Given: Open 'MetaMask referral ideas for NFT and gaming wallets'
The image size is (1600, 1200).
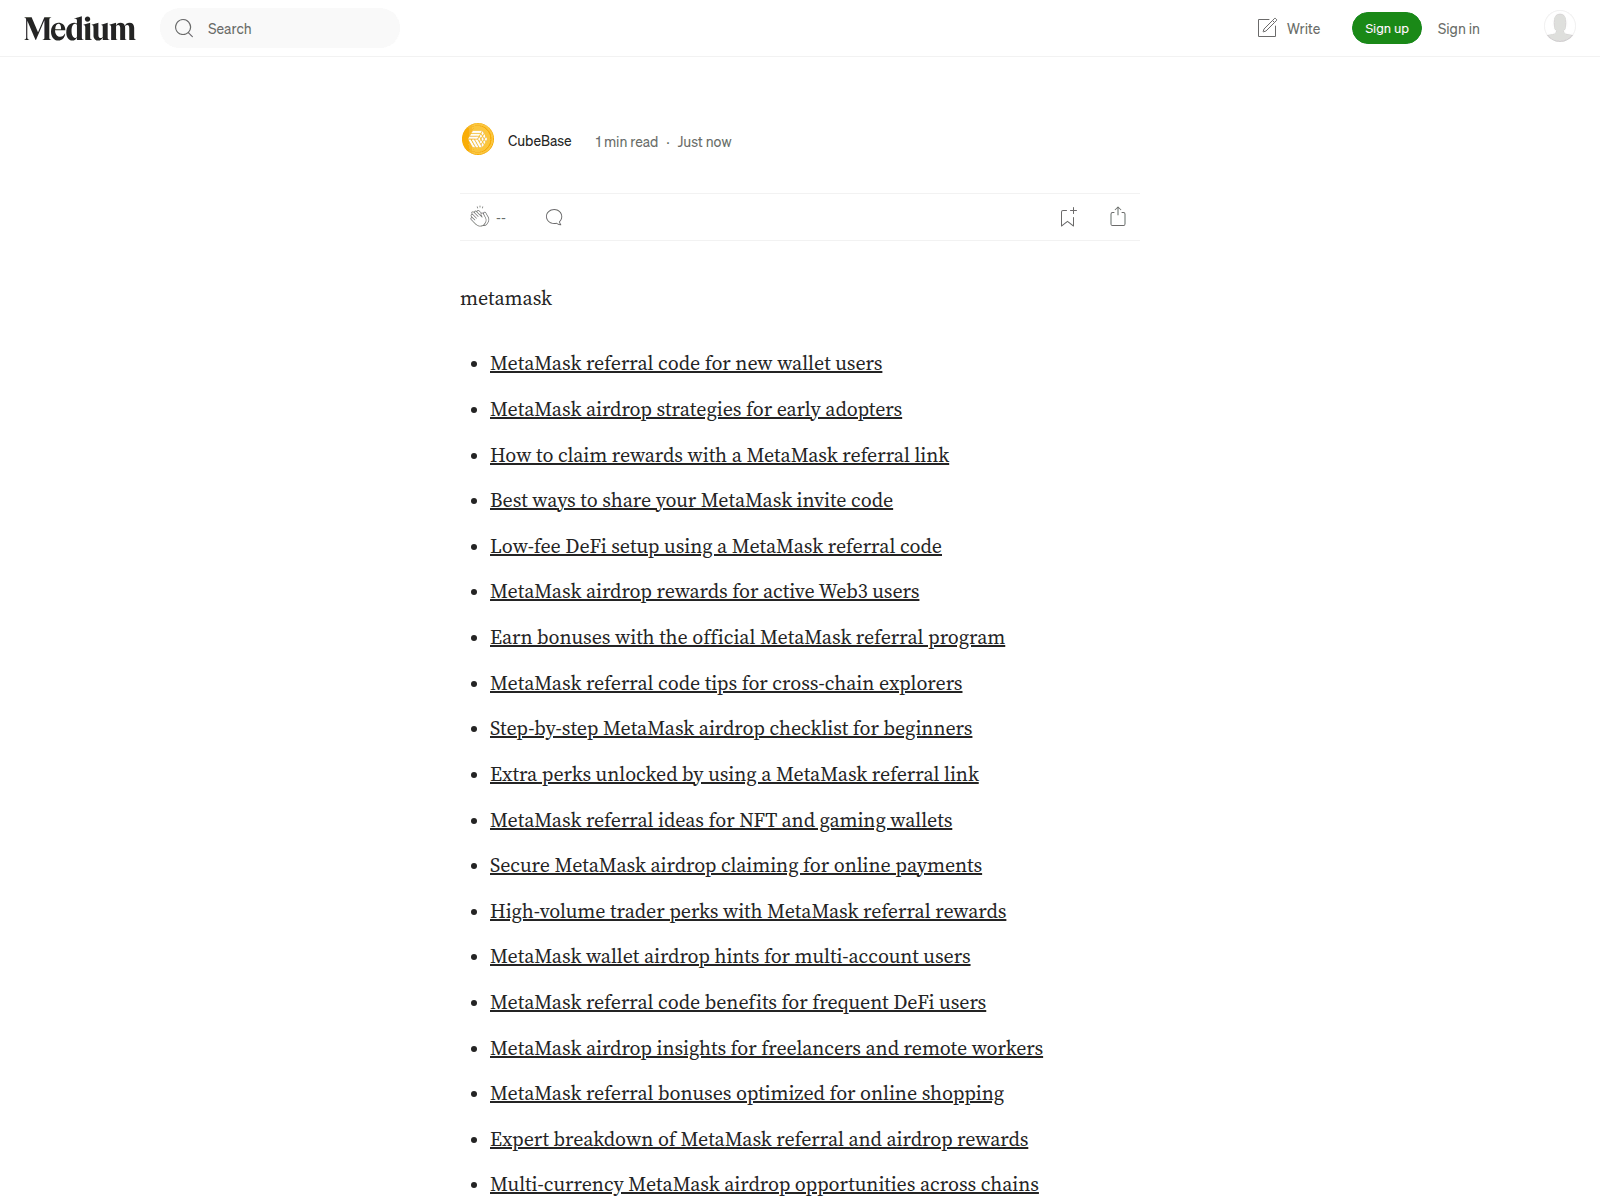Looking at the screenshot, I should point(721,821).
